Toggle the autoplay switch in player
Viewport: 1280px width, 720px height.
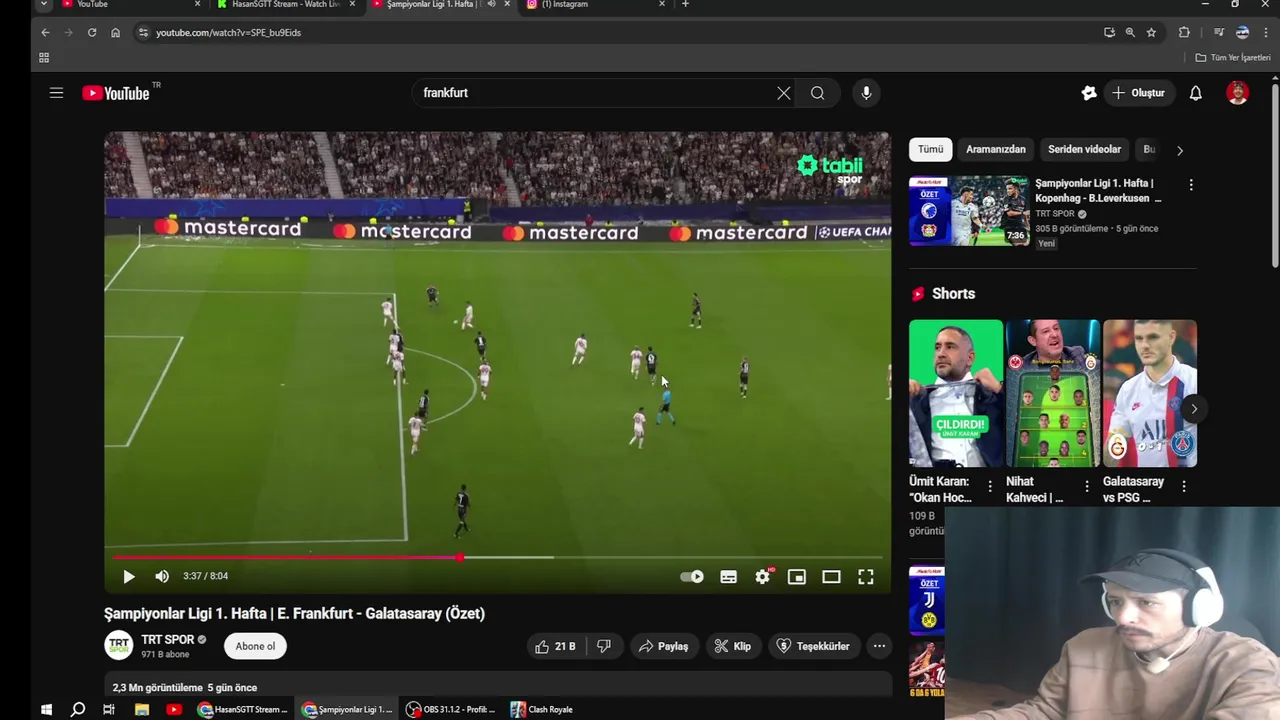[x=692, y=576]
